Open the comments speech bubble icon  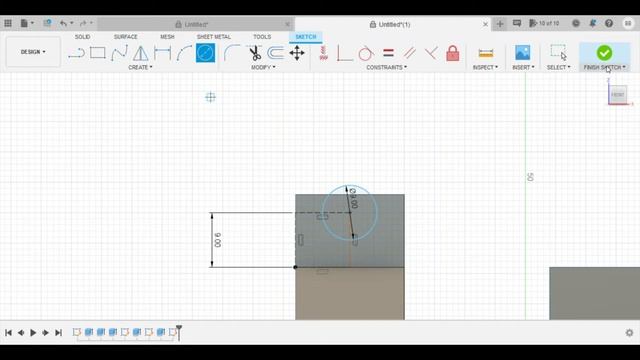click(517, 23)
